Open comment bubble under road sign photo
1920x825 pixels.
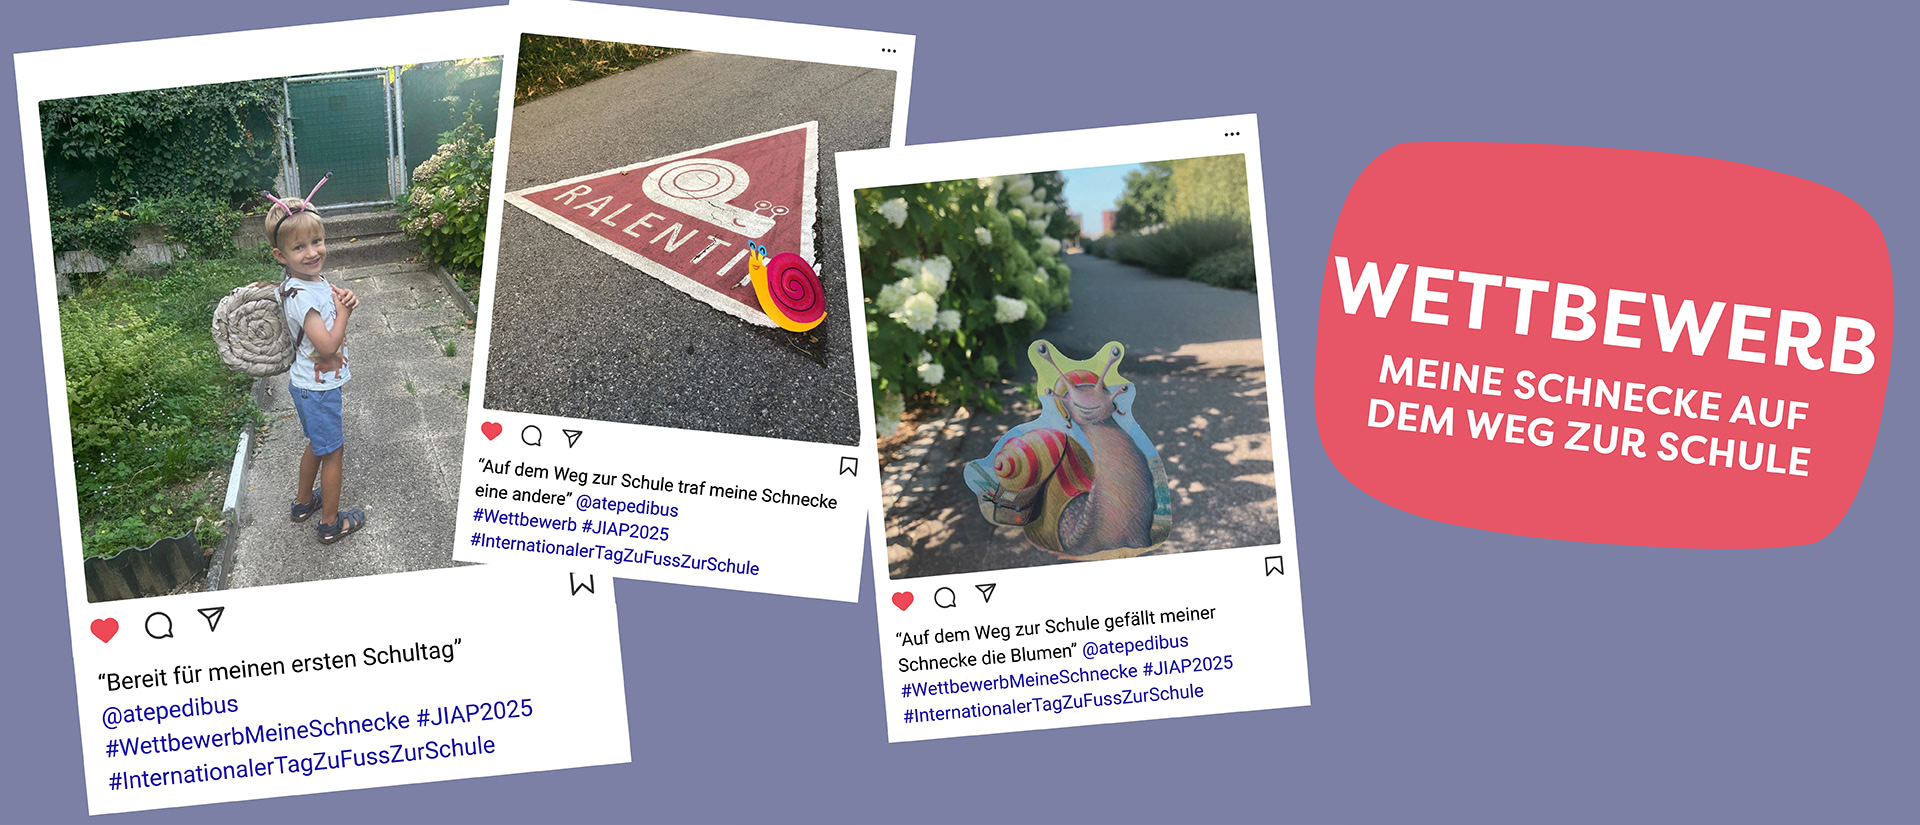click(532, 435)
